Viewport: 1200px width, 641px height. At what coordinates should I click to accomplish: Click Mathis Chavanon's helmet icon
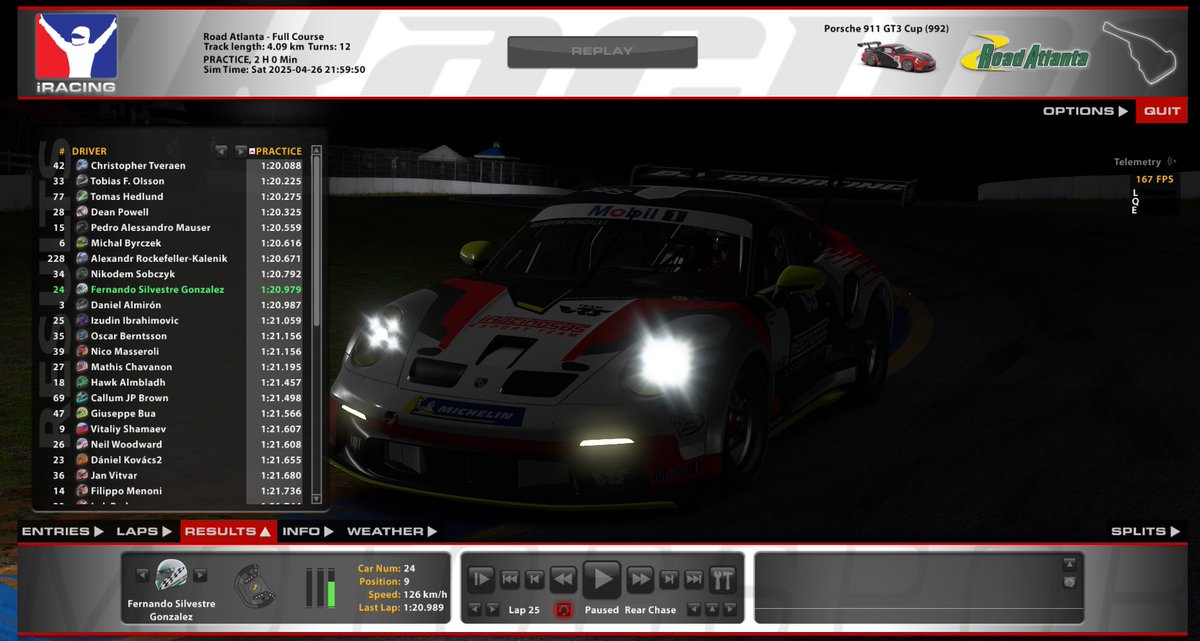[x=82, y=367]
